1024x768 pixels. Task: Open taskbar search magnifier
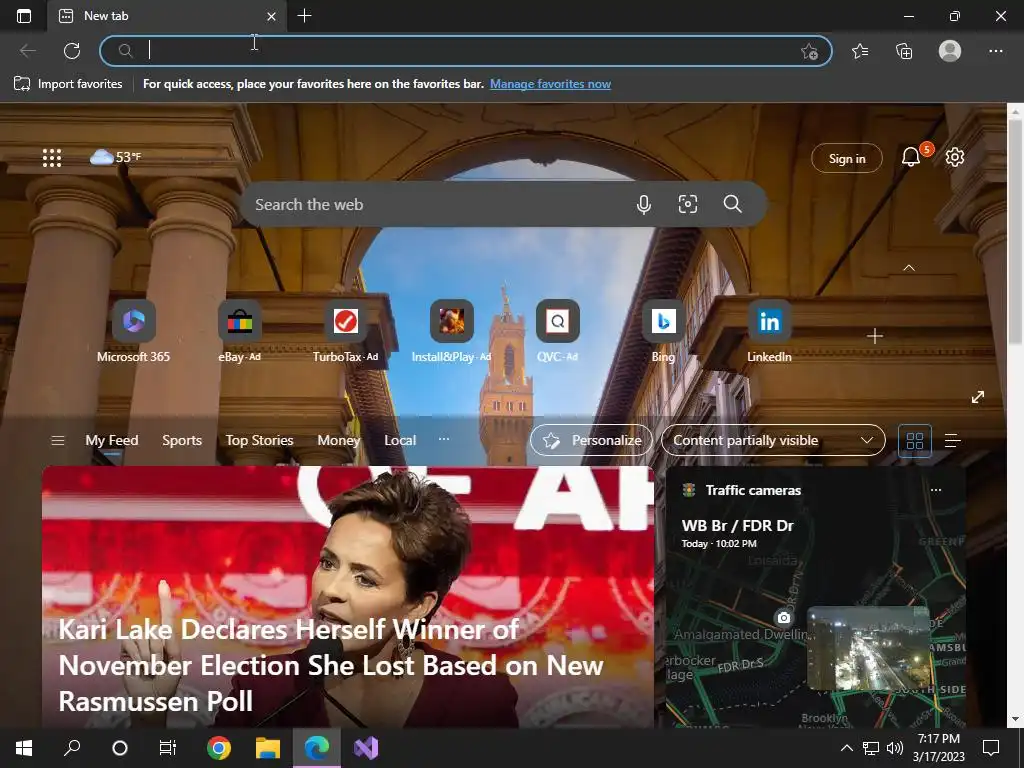[72, 748]
